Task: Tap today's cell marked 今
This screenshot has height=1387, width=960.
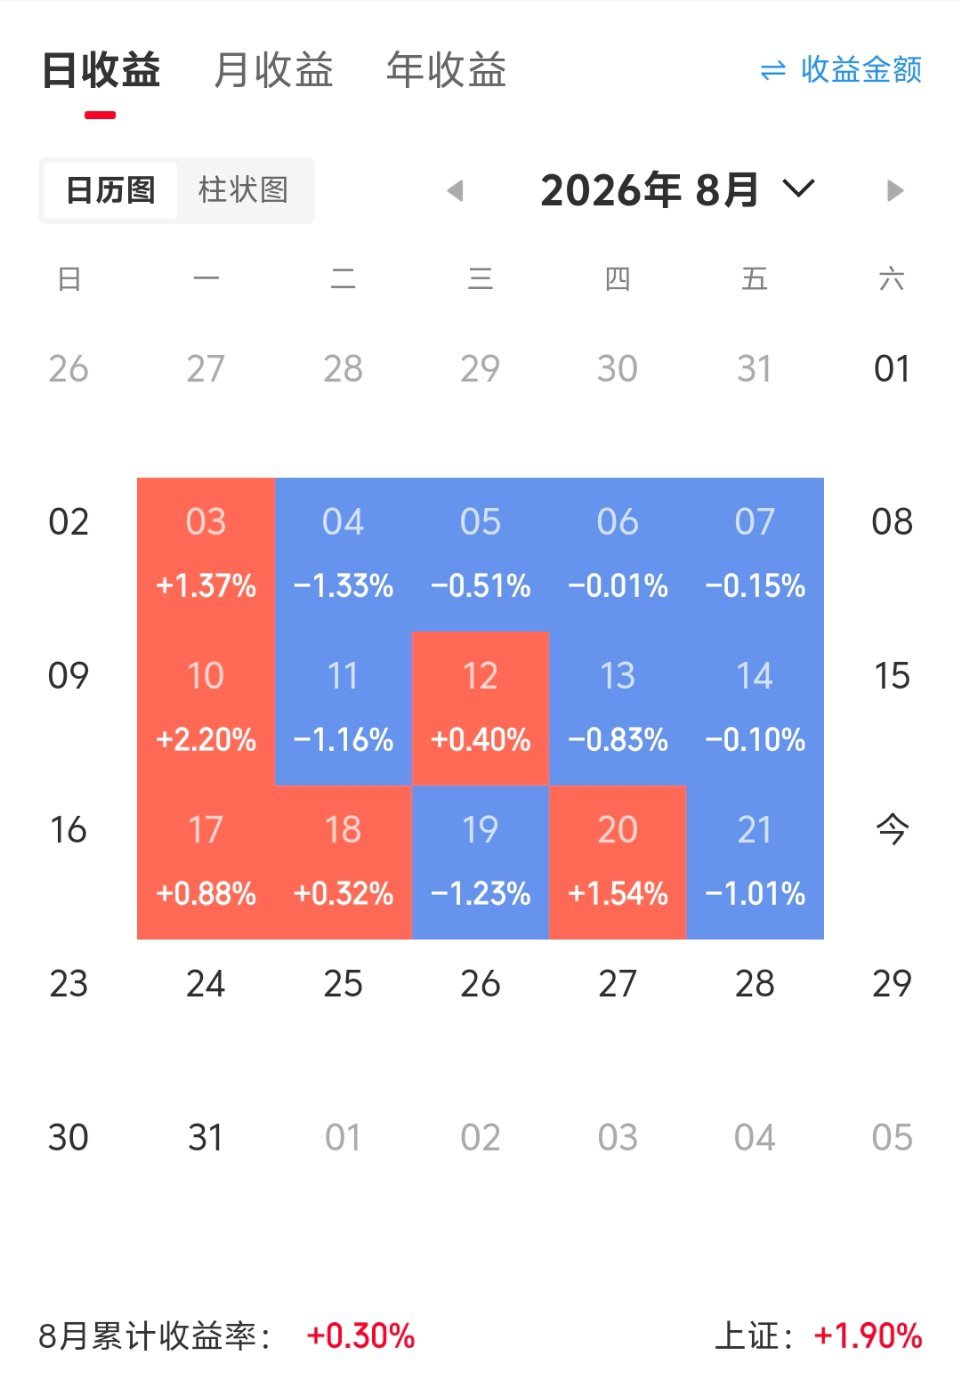Action: [892, 829]
